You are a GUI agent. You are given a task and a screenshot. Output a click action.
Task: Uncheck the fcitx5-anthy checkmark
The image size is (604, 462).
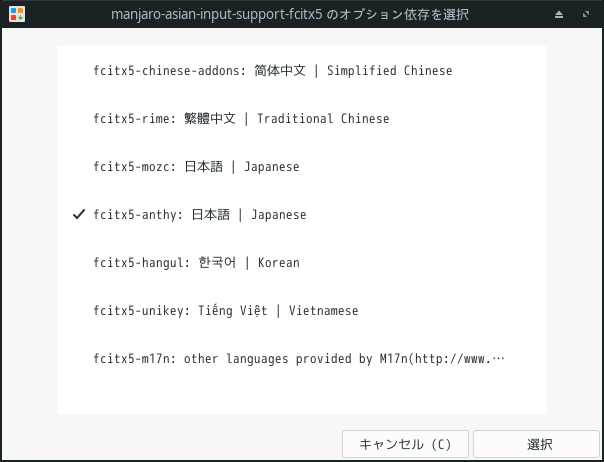[79, 214]
